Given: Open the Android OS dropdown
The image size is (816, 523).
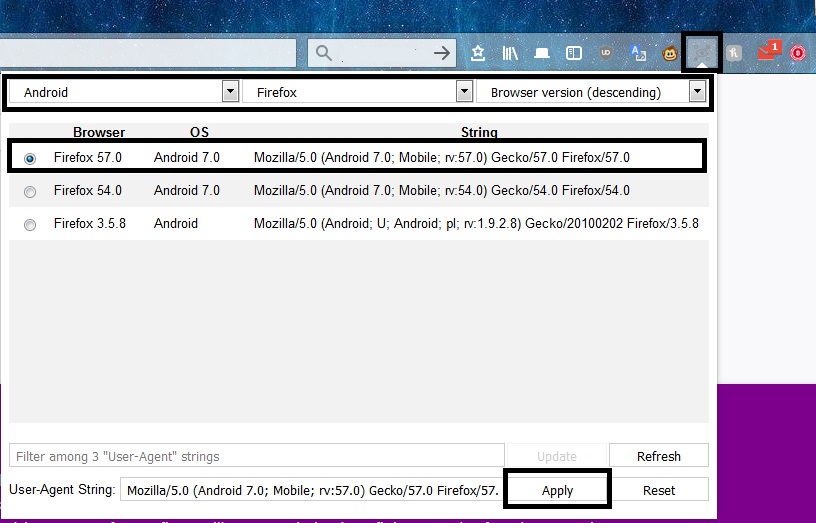Looking at the screenshot, I should 124,92.
